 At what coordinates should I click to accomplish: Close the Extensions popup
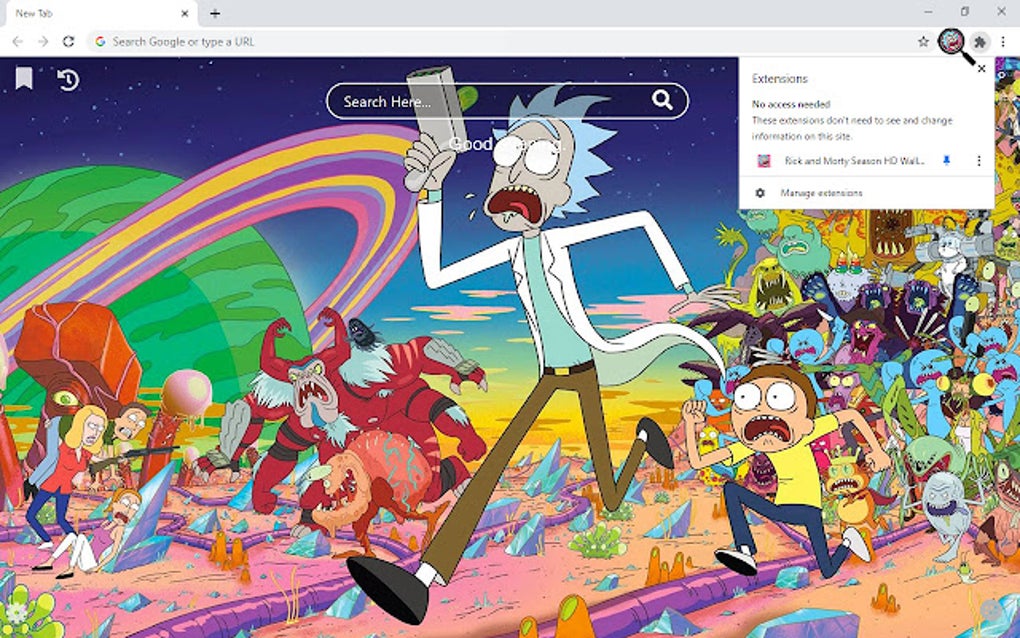point(982,68)
